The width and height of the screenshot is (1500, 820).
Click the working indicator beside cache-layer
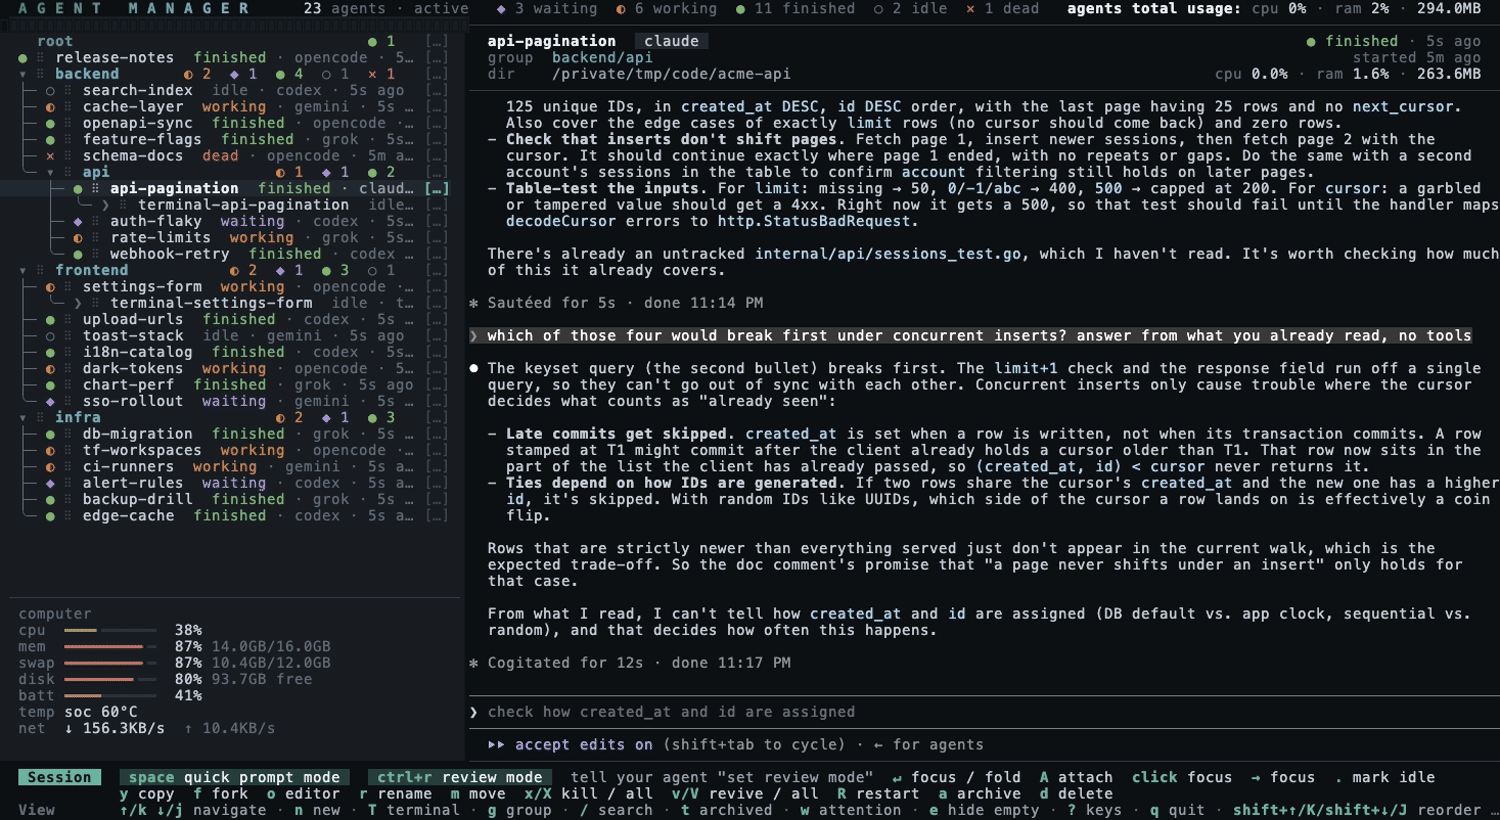(x=50, y=107)
